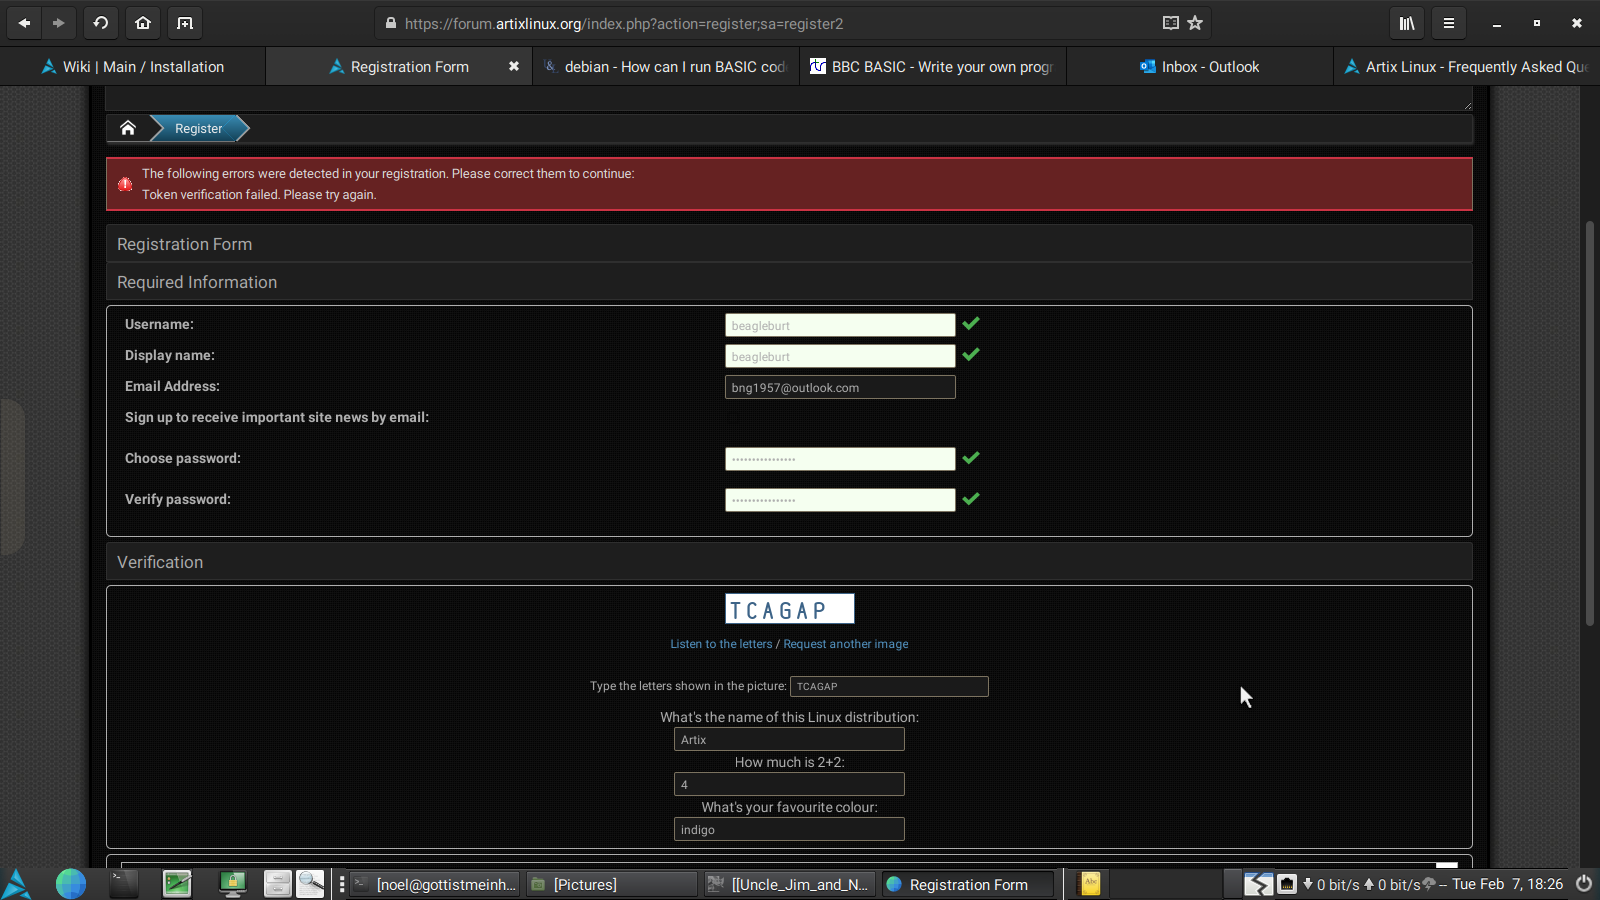The width and height of the screenshot is (1600, 900).
Task: Go forward with the browser forward arrow
Action: 59,23
